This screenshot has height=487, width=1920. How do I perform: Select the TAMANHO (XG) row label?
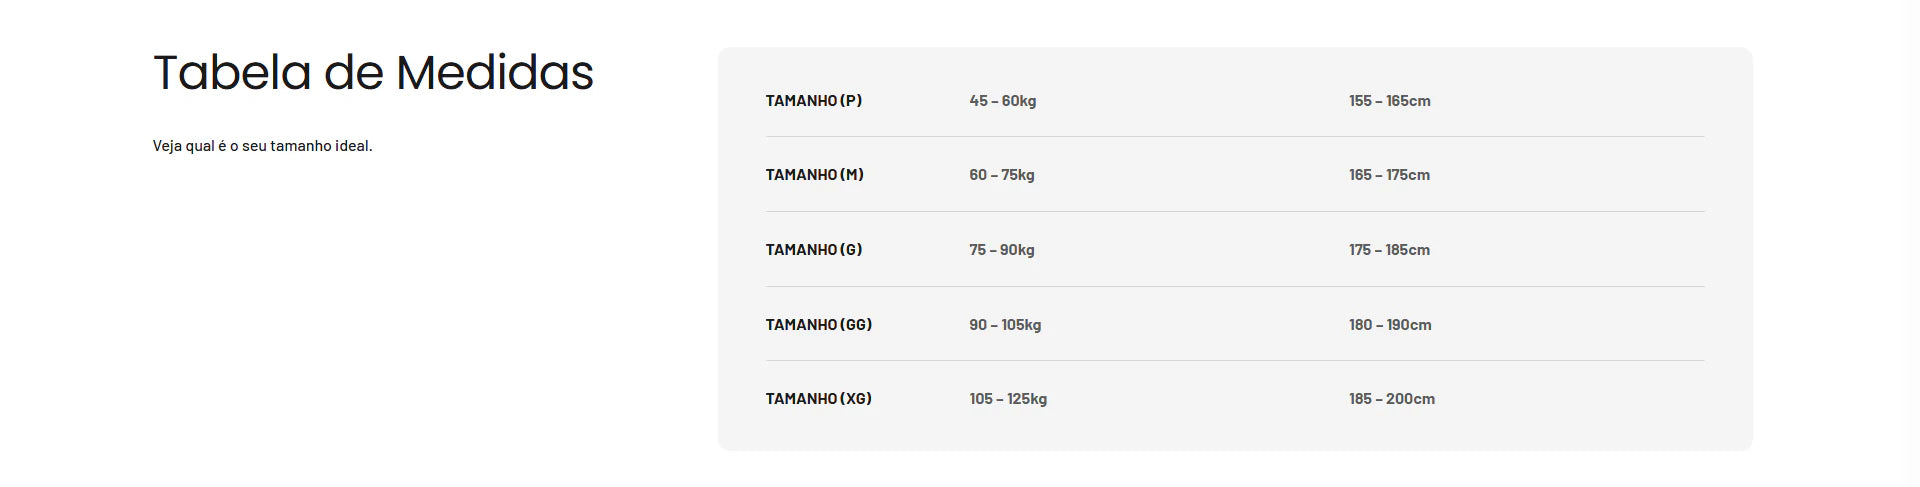(818, 399)
